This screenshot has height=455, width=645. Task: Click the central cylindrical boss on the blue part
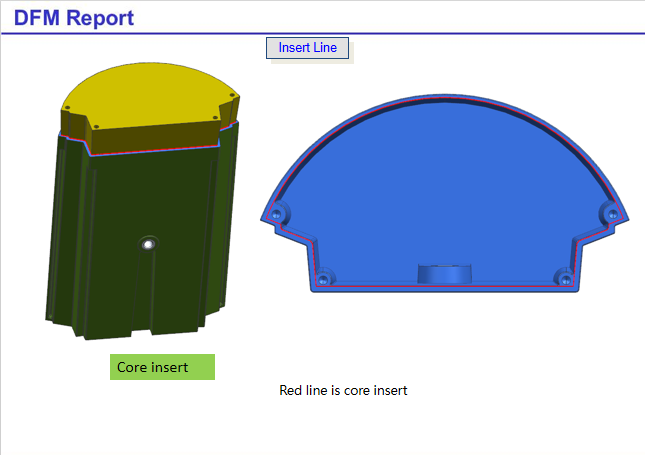pos(444,274)
